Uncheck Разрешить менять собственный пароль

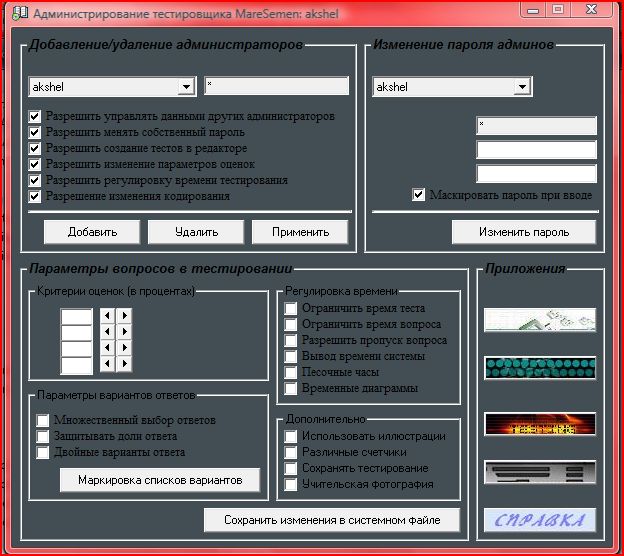pos(36,132)
